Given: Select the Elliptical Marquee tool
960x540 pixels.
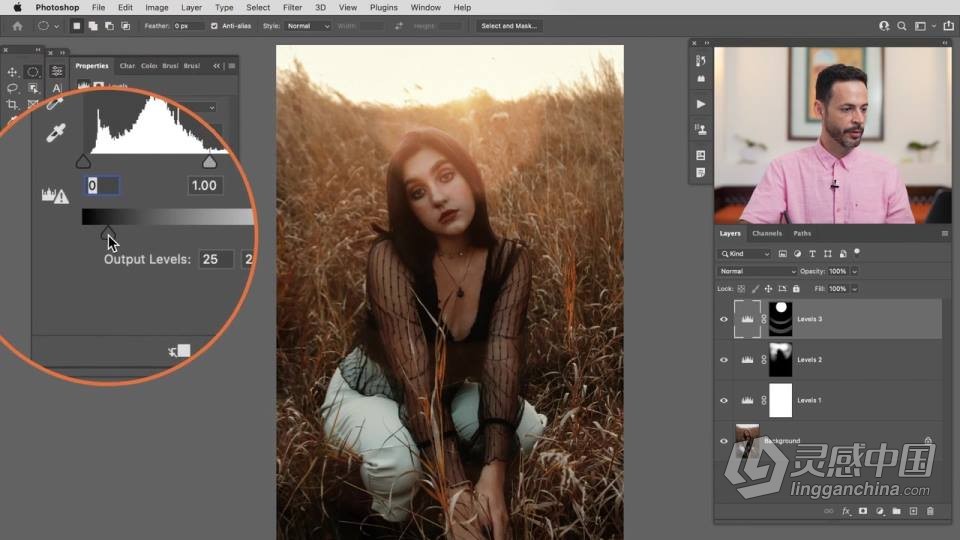Looking at the screenshot, I should (x=33, y=72).
